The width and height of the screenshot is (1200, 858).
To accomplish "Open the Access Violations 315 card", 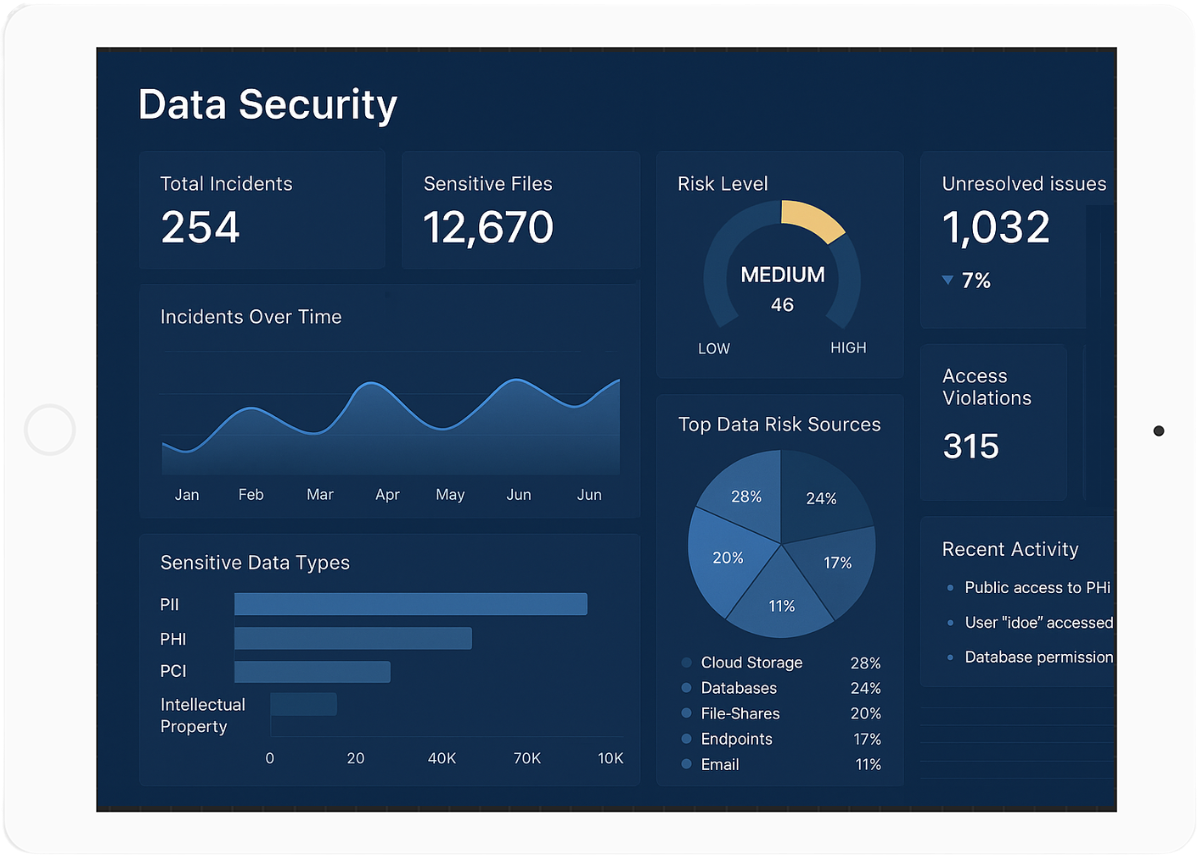I will click(x=992, y=422).
